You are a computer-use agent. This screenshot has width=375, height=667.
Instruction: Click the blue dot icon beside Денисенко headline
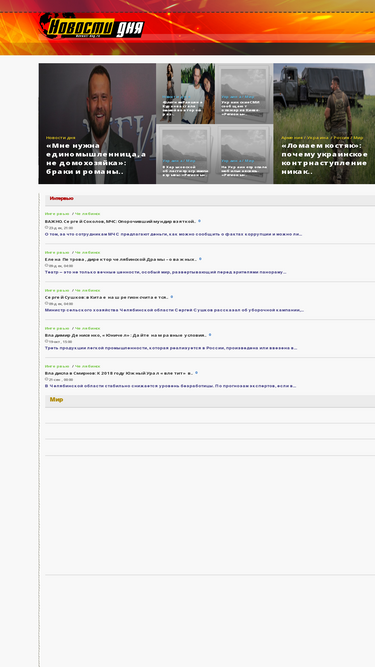[210, 335]
